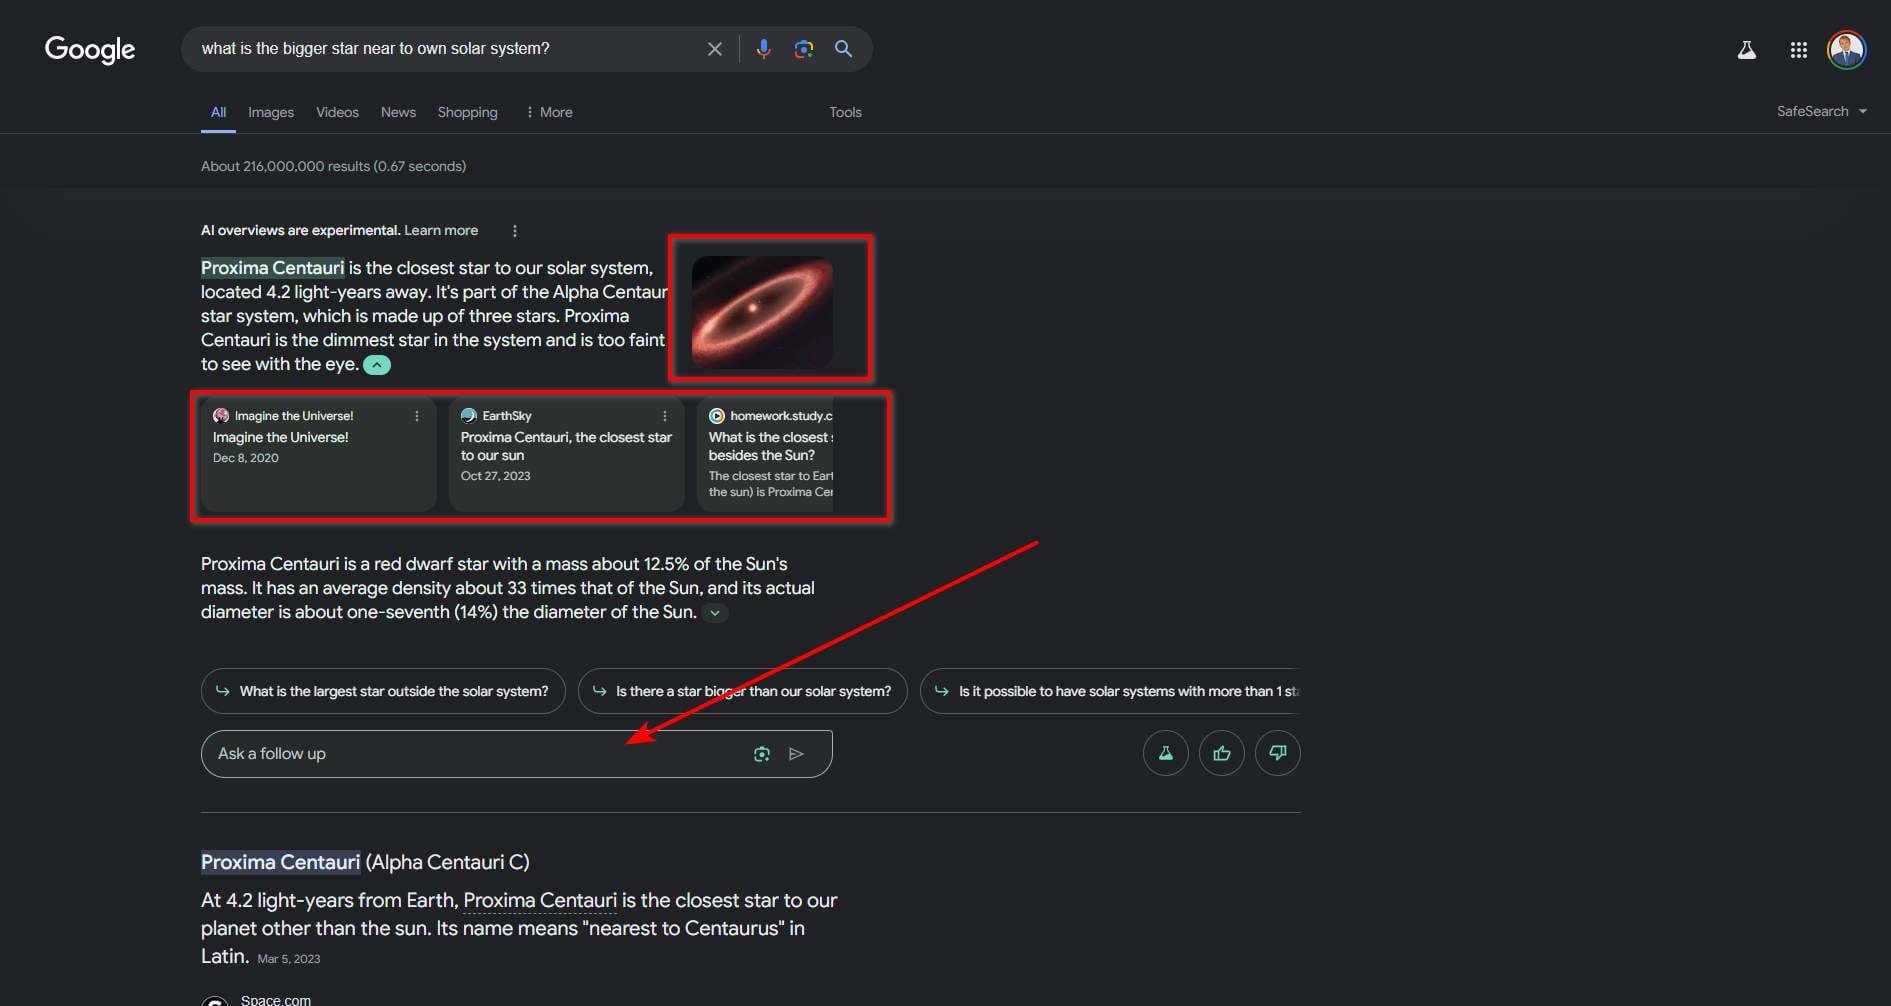Expand sources for red dwarf paragraph

point(714,613)
